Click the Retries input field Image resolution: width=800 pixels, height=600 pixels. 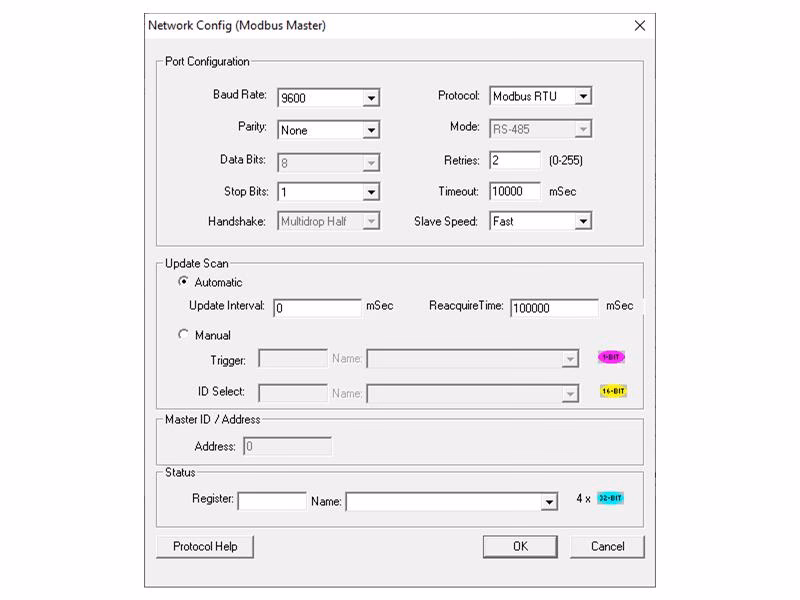(514, 160)
